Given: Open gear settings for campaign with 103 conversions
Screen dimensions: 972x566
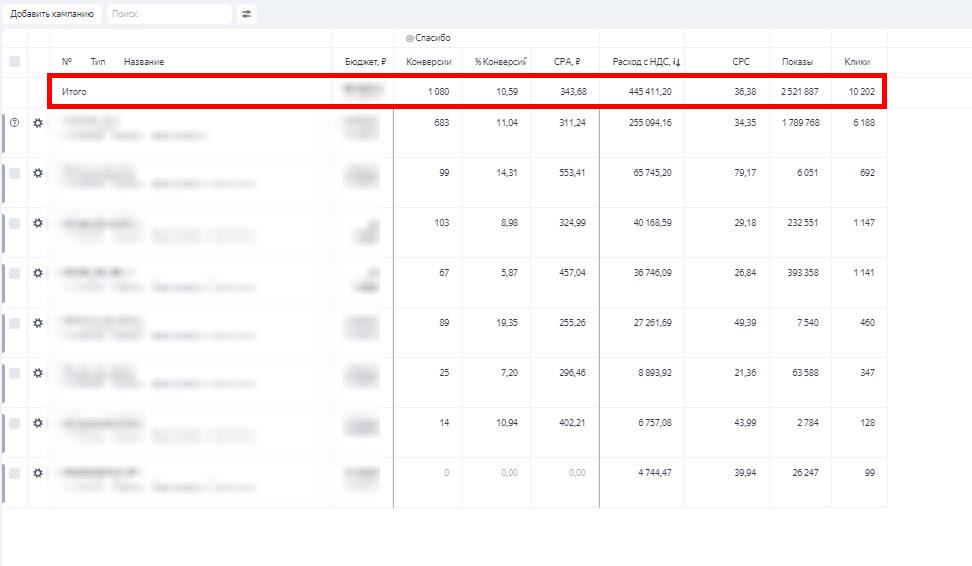Looking at the screenshot, I should click(38, 223).
